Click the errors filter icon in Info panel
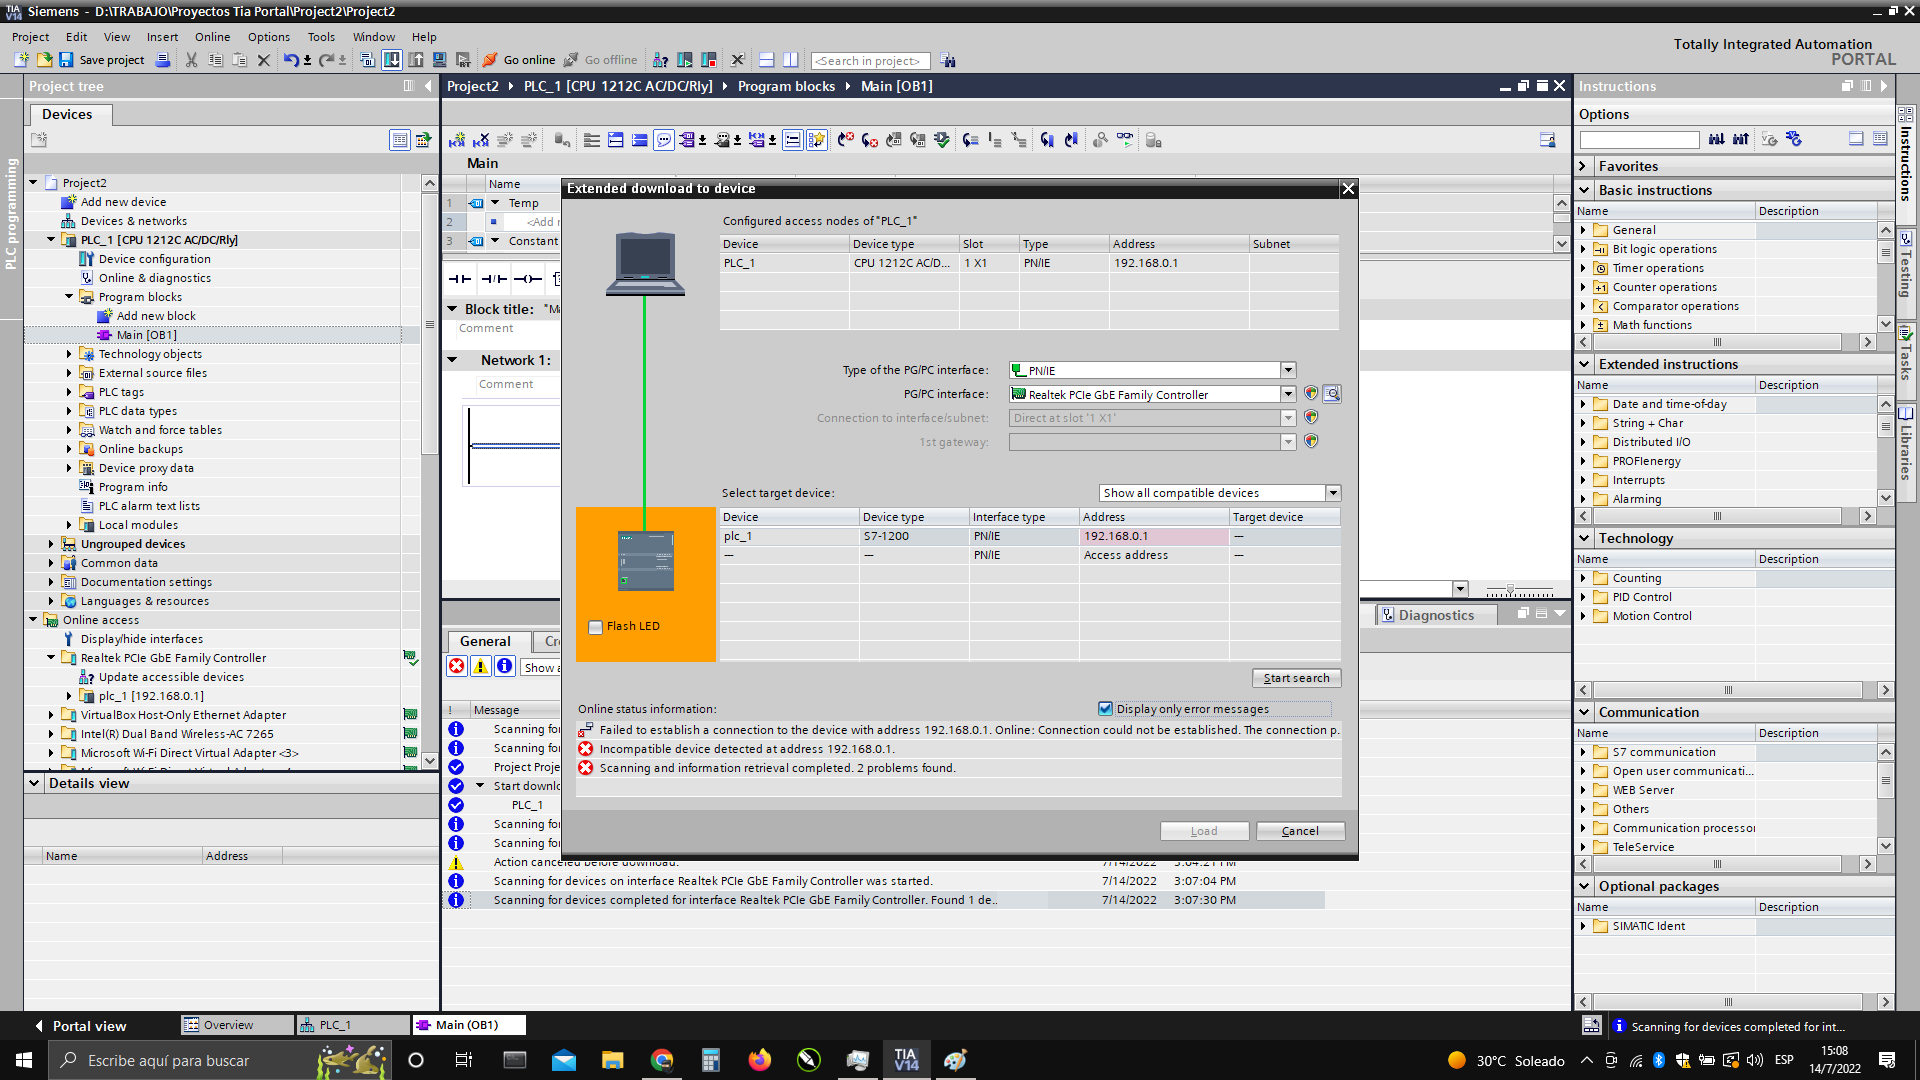The image size is (1920, 1080). coord(457,667)
